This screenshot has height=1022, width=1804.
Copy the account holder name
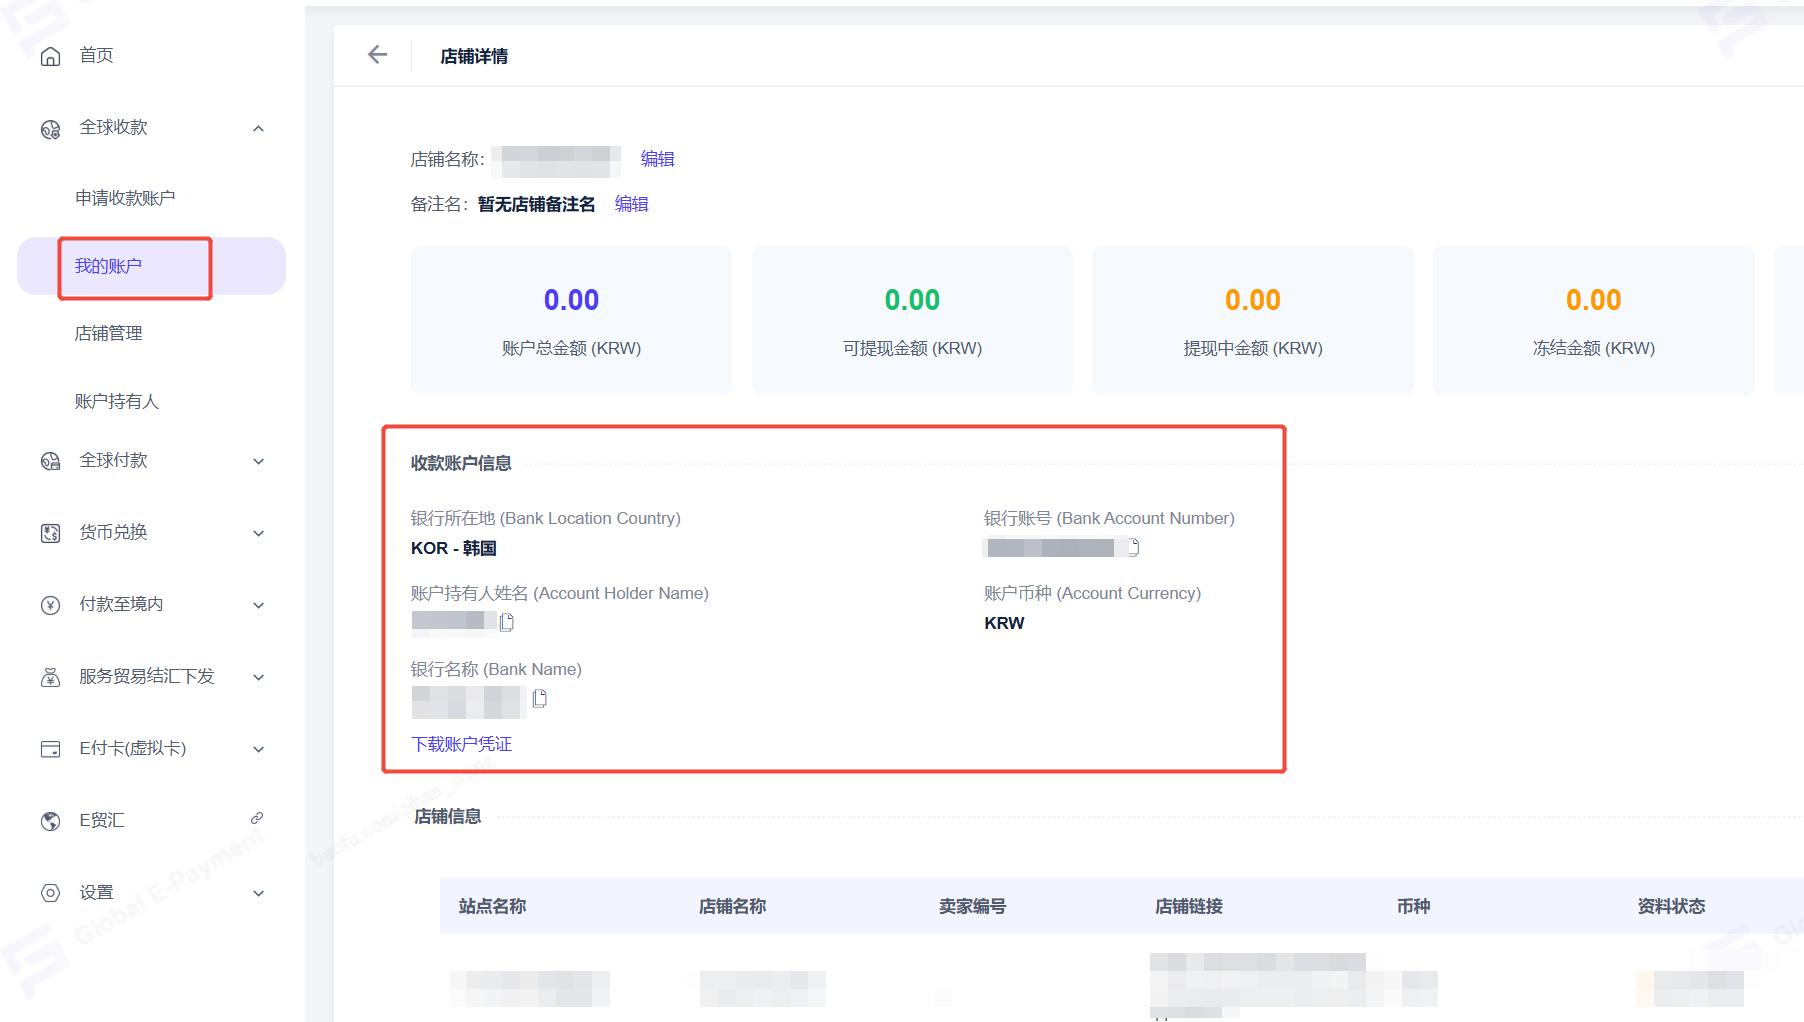(x=507, y=622)
